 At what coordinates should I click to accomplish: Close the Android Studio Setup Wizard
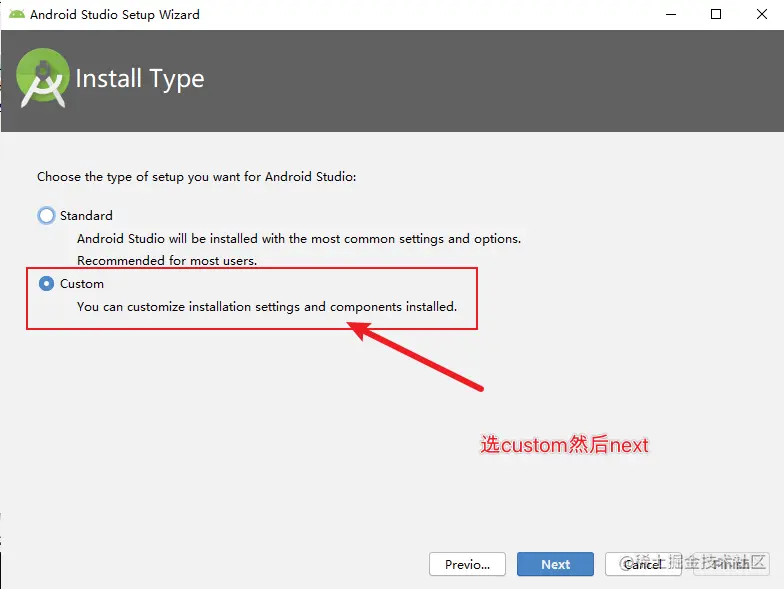tap(762, 14)
